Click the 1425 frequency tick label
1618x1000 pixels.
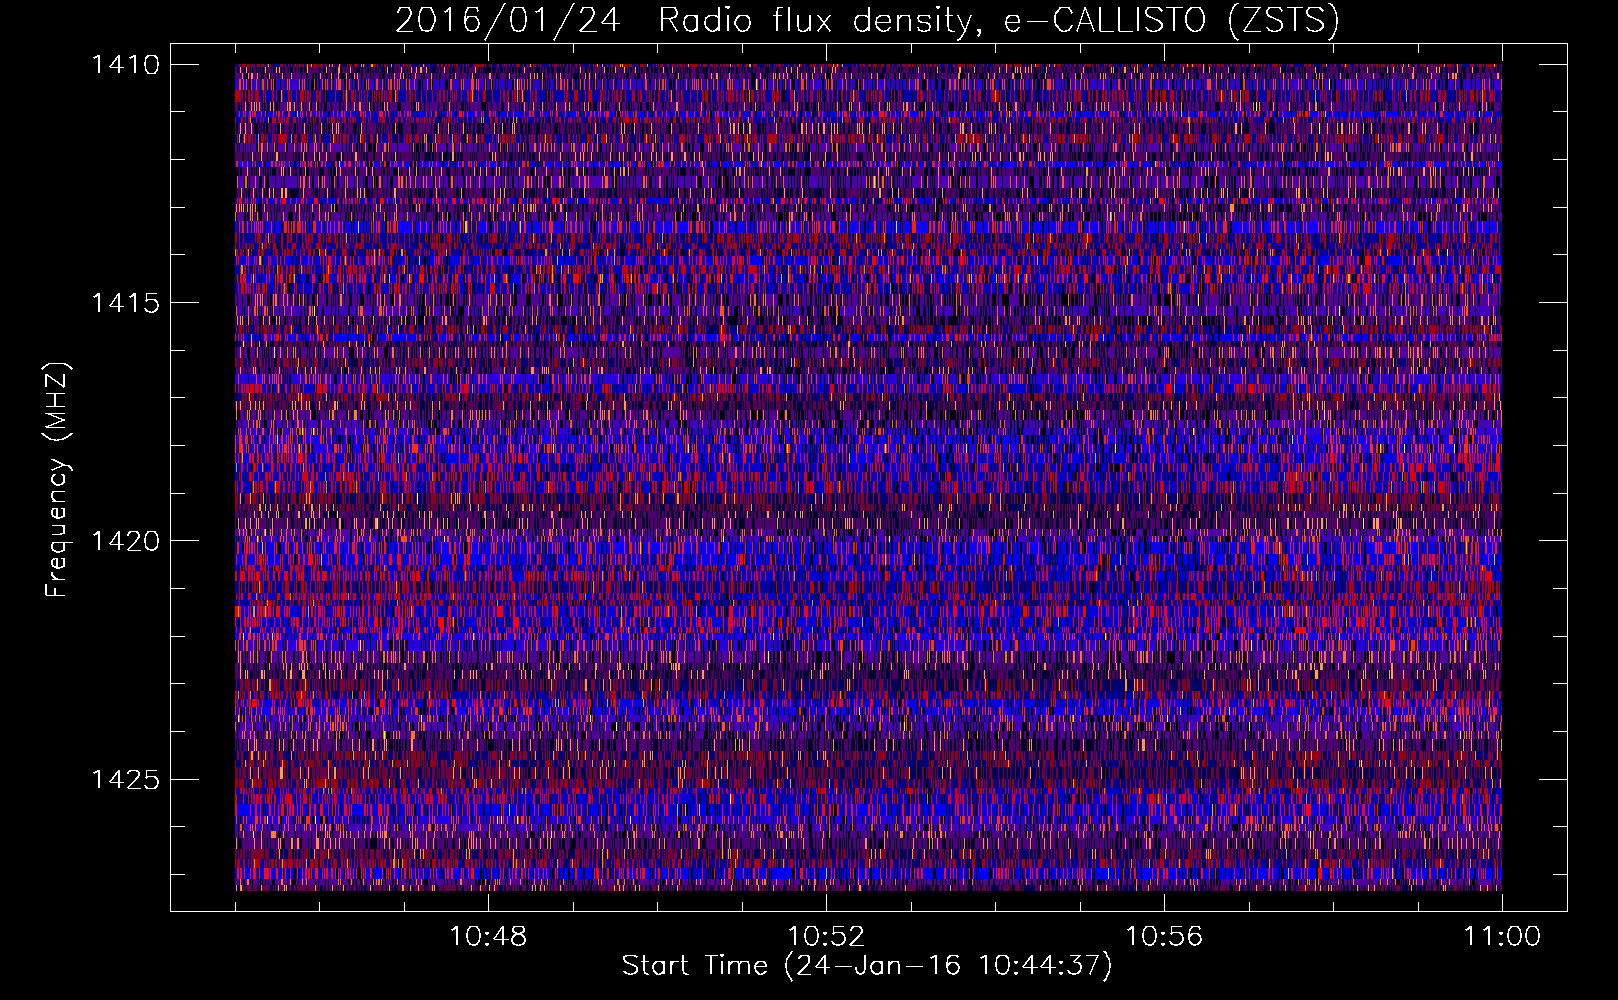point(126,779)
